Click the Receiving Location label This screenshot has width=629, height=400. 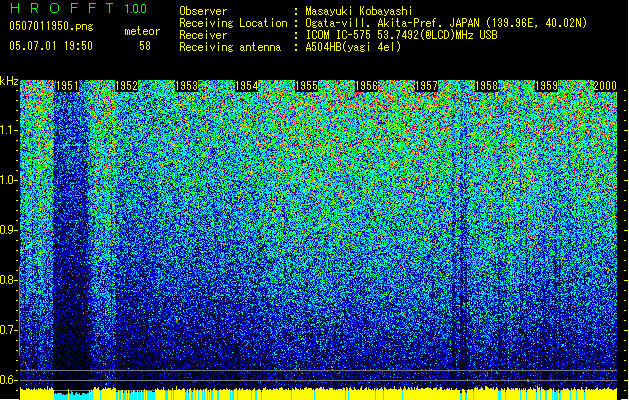tap(233, 23)
